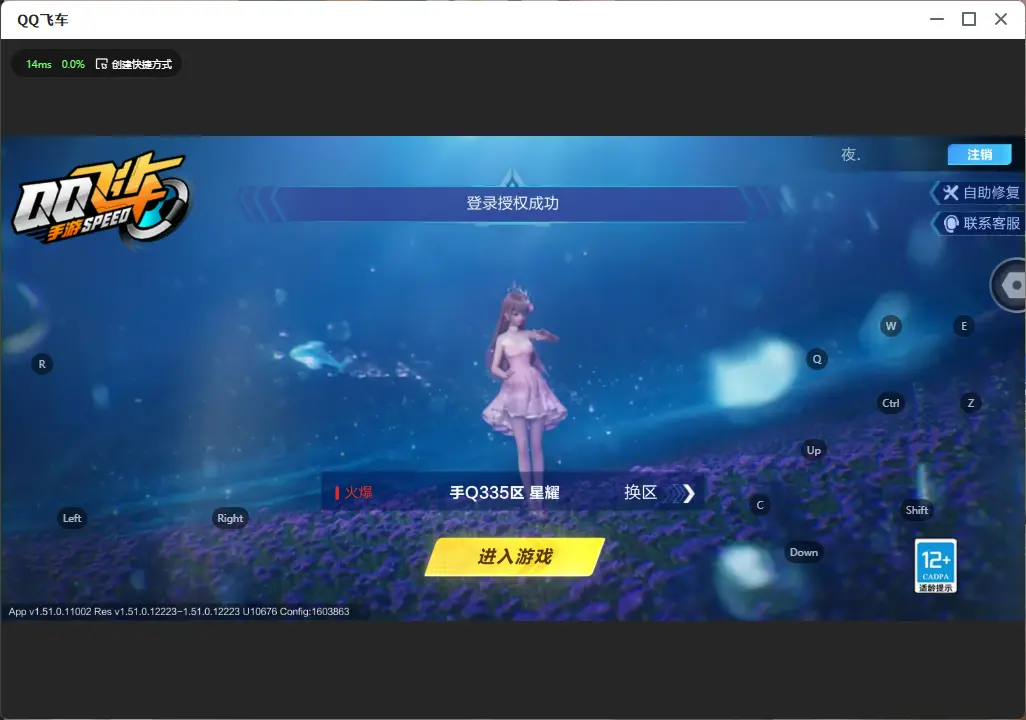This screenshot has width=1026, height=720.
Task: Click 换区 to switch server
Action: coord(659,492)
